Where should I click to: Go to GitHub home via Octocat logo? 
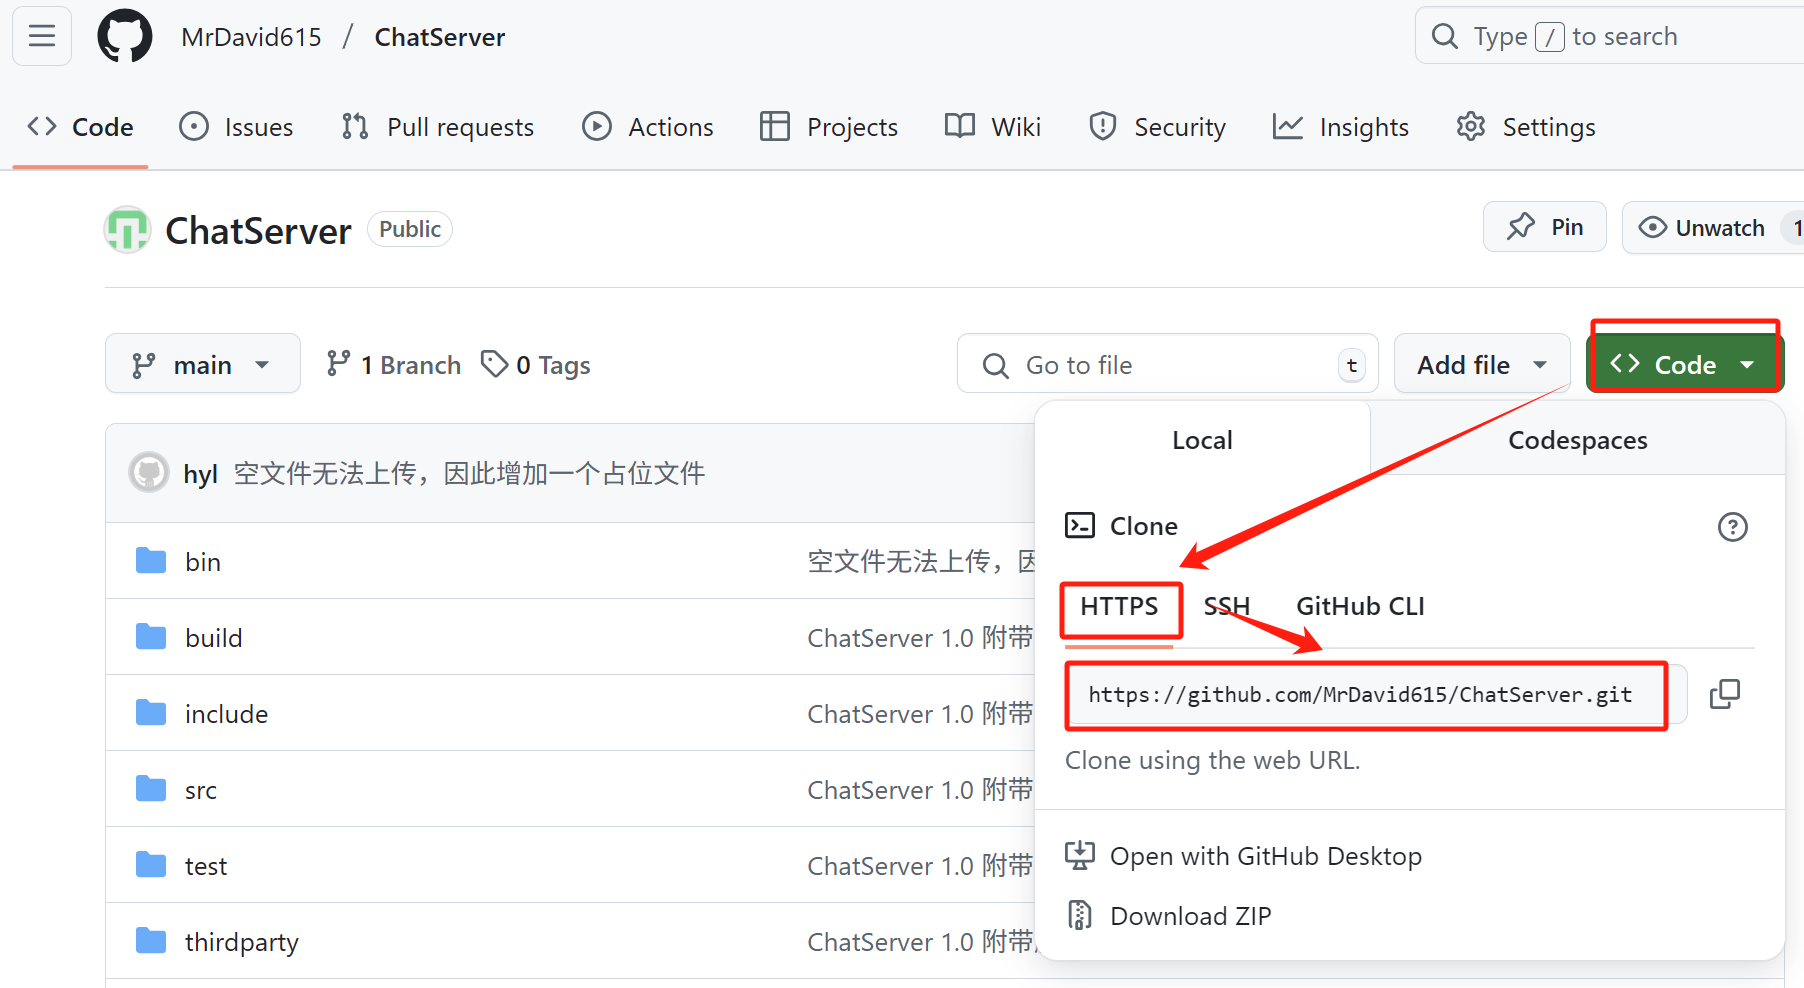pyautogui.click(x=125, y=37)
